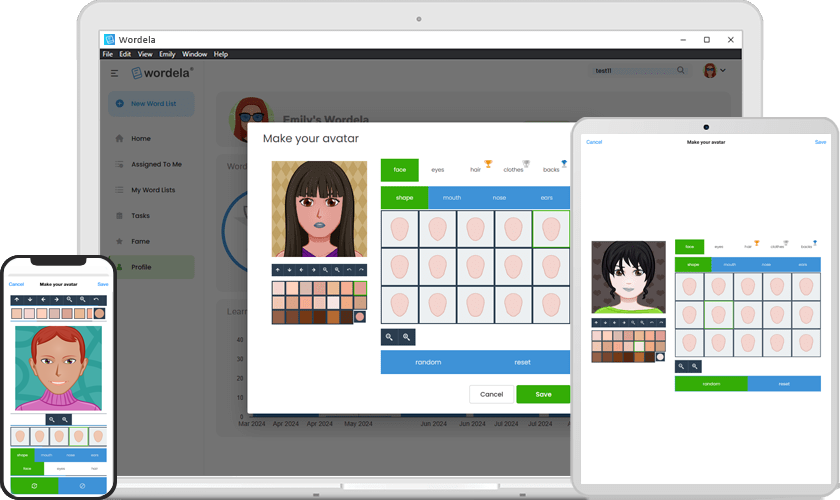
Task: Tap the Cancel link on the tablet
Action: pos(594,142)
